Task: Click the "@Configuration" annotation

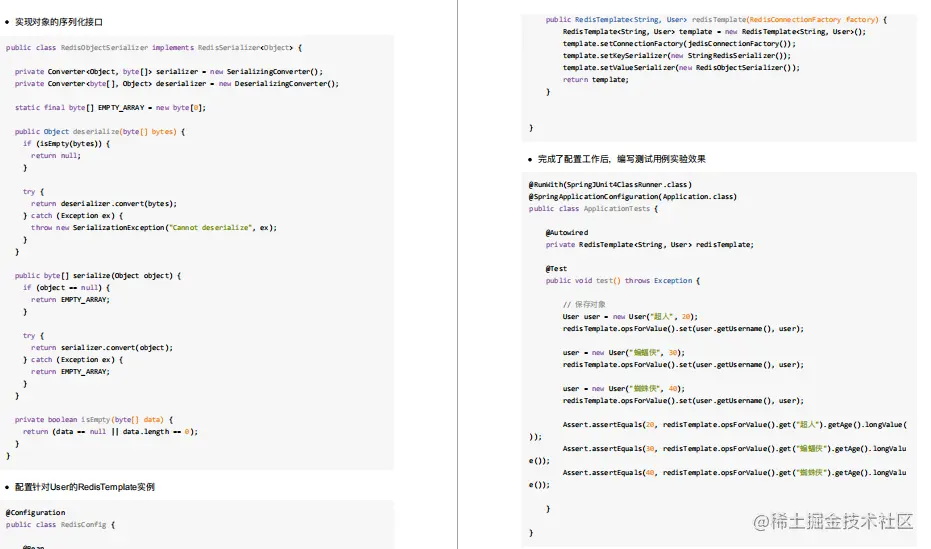Action: [36, 513]
